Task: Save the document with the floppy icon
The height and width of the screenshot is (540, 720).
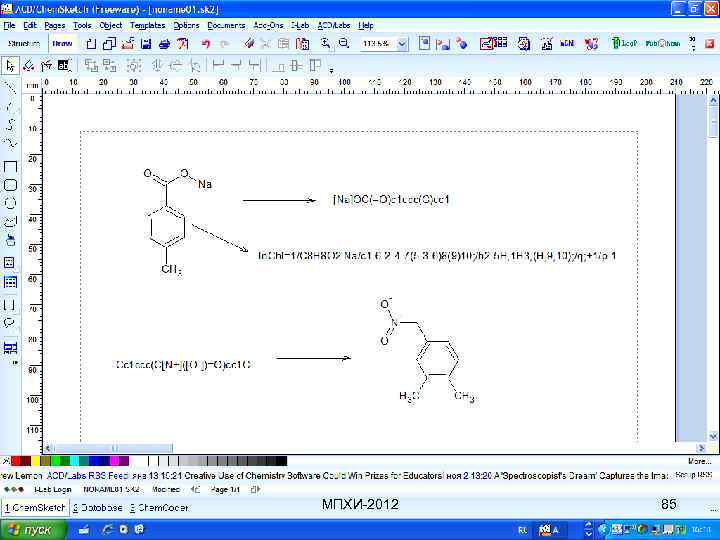Action: (x=146, y=44)
